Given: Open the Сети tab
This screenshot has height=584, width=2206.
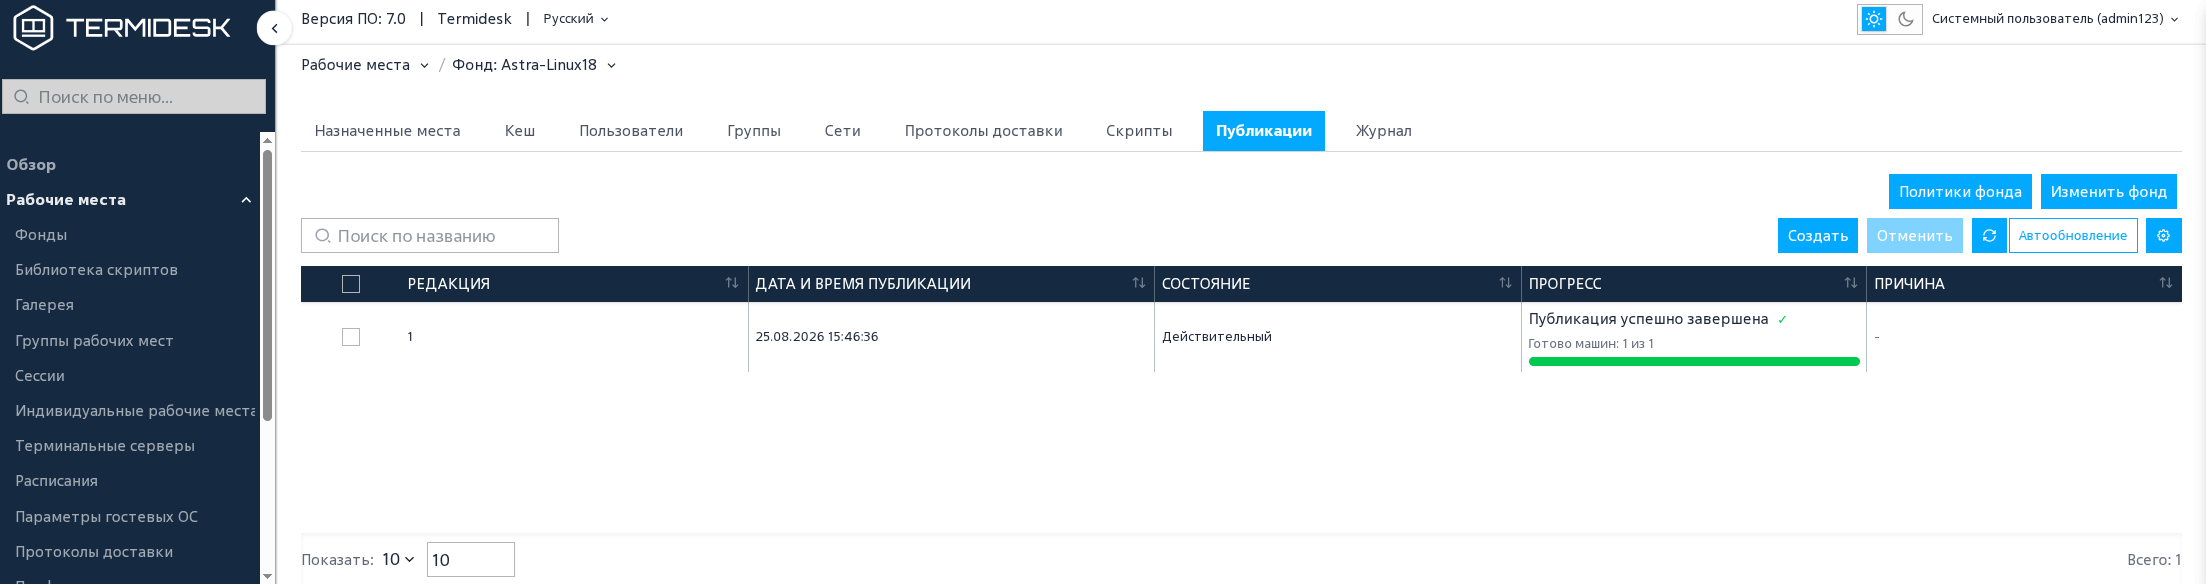Looking at the screenshot, I should [843, 131].
